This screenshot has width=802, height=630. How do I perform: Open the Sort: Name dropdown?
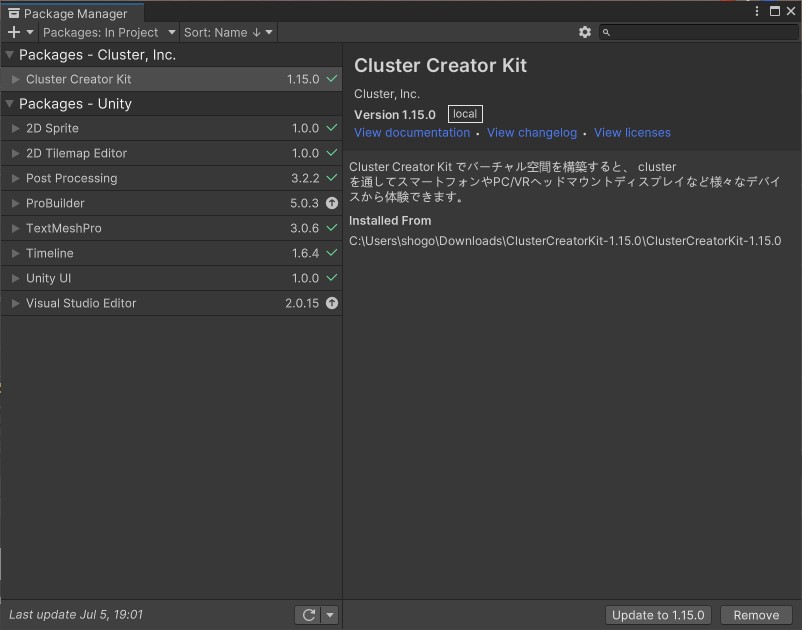coord(228,32)
